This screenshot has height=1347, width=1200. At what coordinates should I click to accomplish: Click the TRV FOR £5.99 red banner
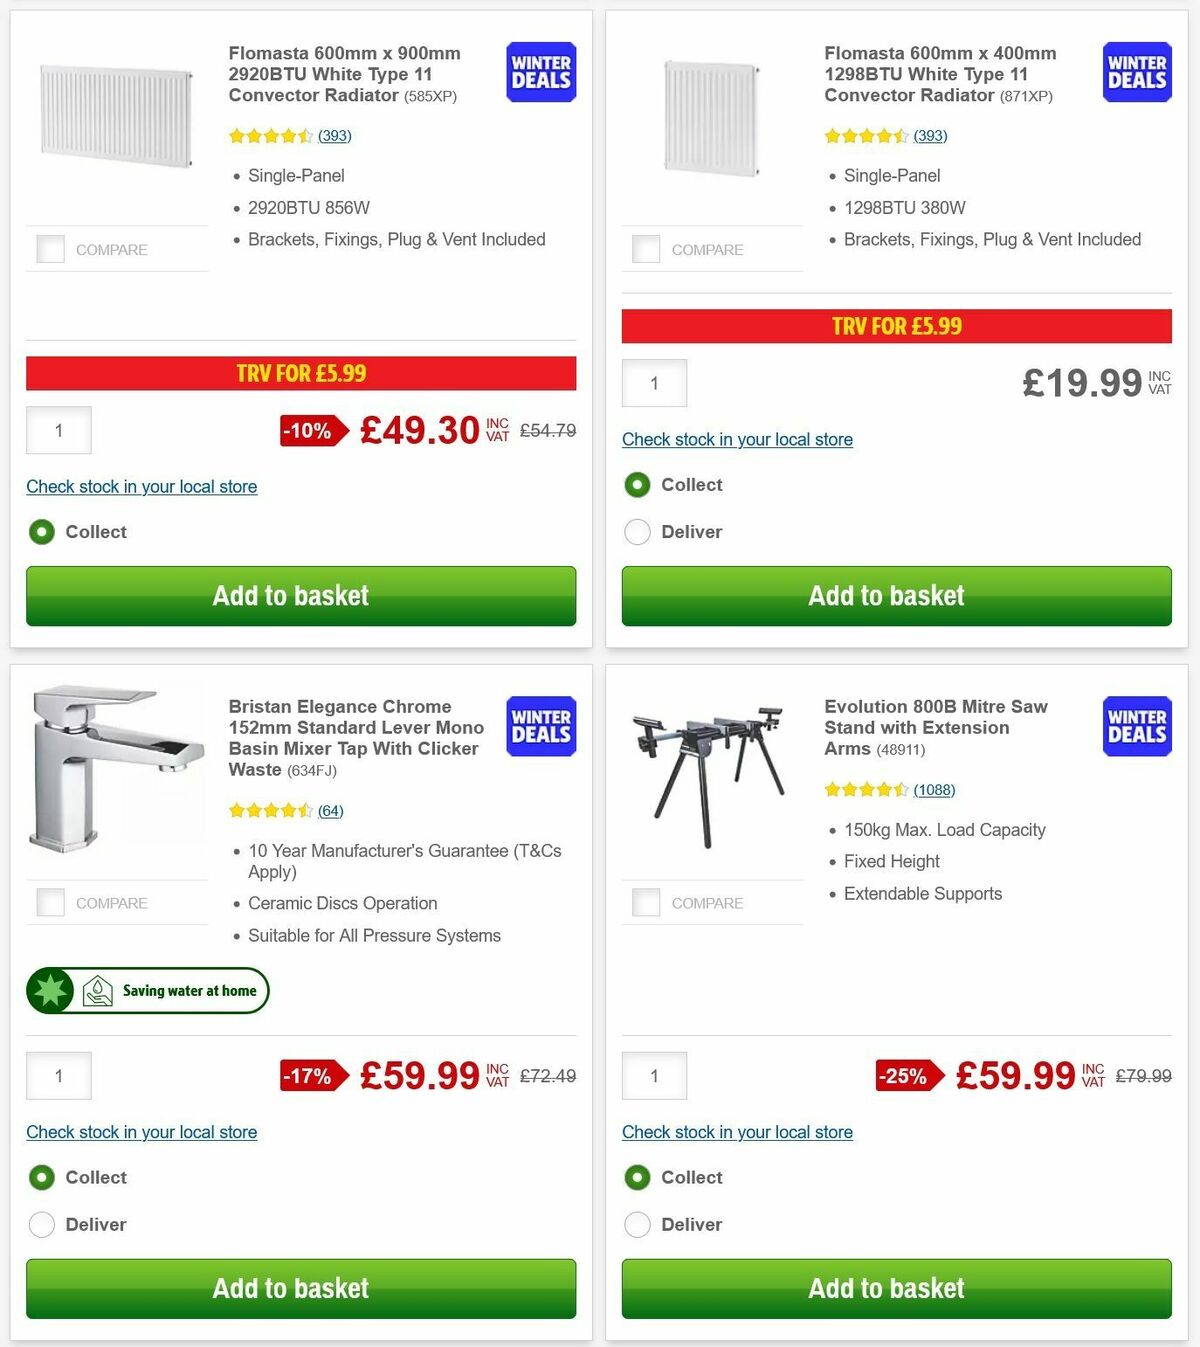300,373
